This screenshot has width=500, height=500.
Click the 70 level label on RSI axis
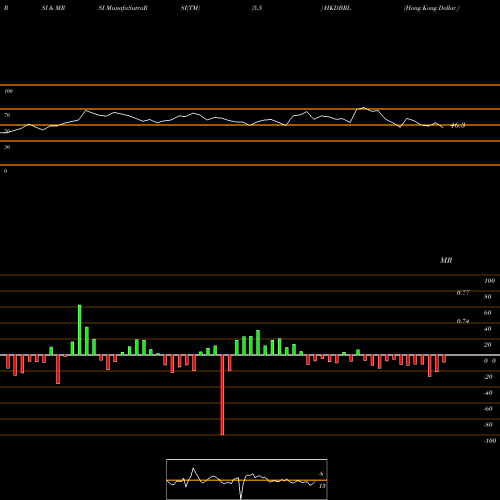(7, 115)
